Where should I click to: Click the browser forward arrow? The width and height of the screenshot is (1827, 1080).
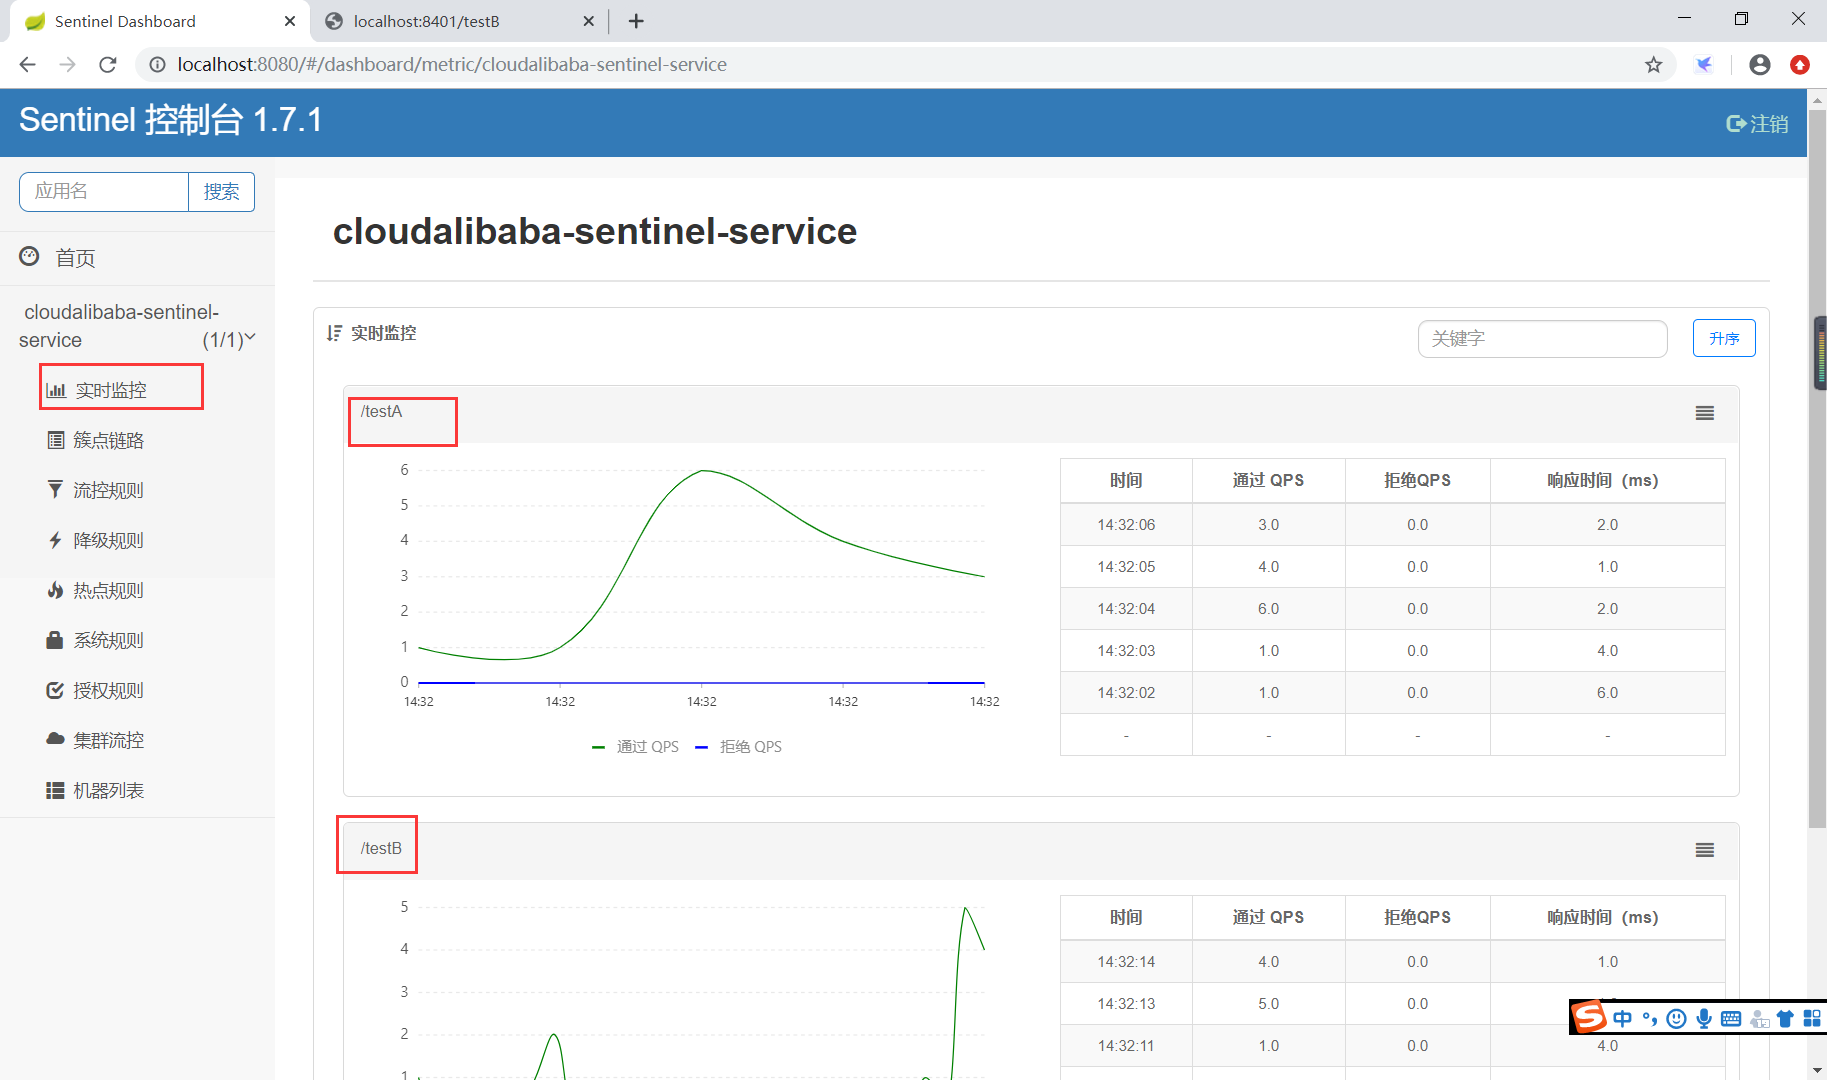coord(67,64)
